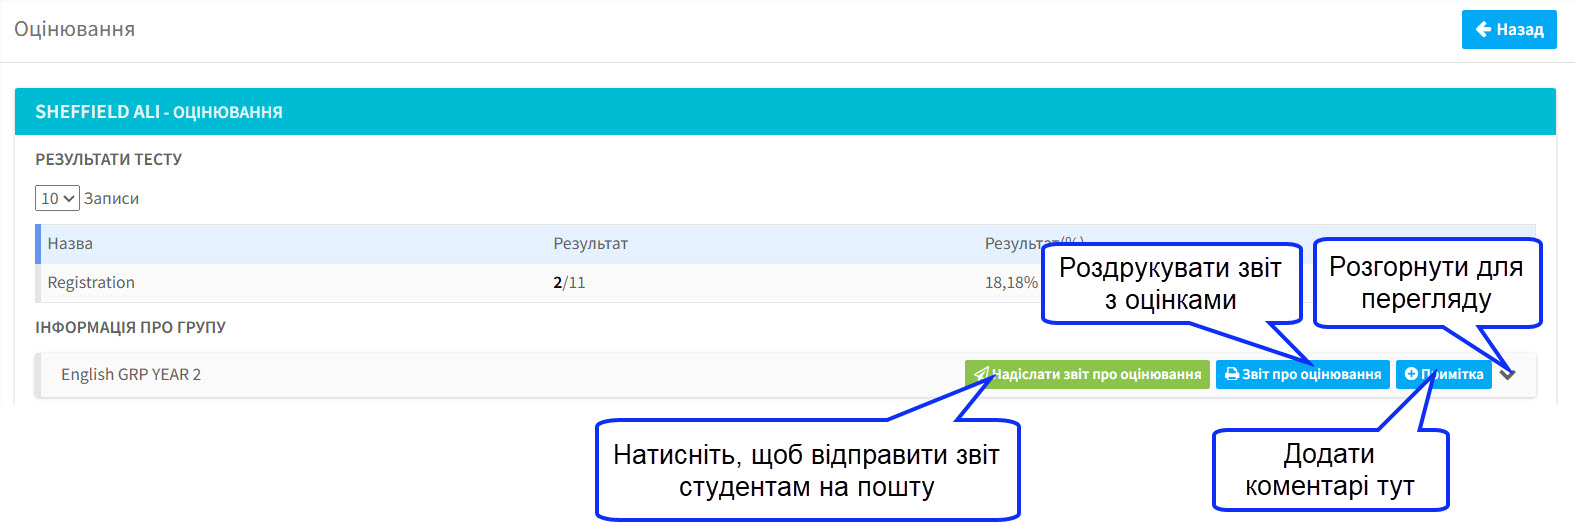Click the printer icon in Звіт про оцінювання
1575x524 pixels.
(x=1232, y=374)
